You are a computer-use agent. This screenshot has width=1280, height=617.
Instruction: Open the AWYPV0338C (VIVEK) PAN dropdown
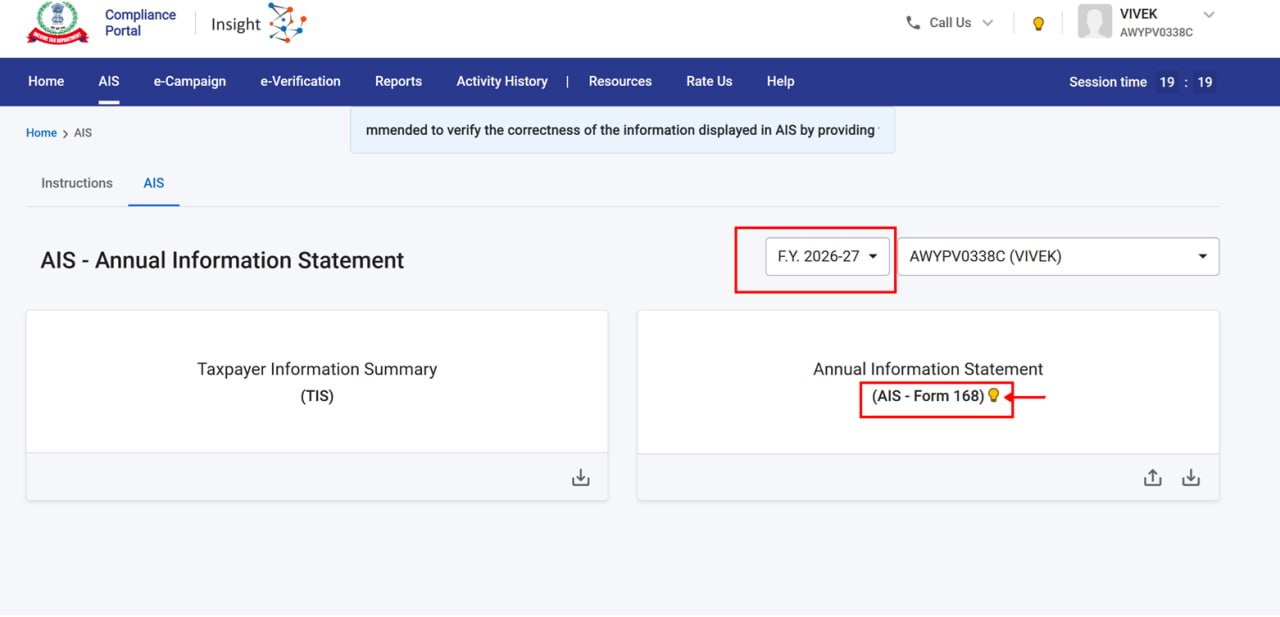[x=1058, y=256]
